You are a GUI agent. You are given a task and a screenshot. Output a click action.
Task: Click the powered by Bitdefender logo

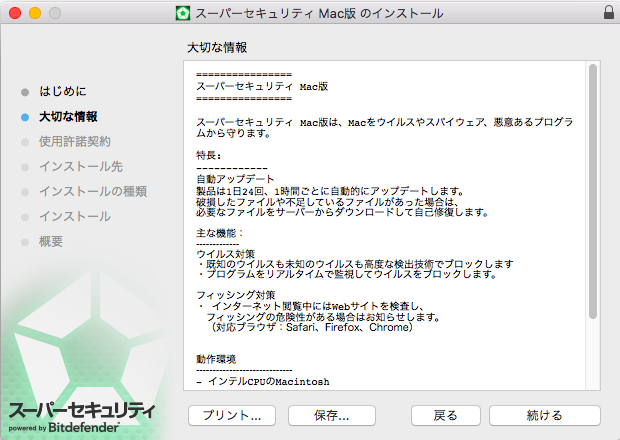64,428
